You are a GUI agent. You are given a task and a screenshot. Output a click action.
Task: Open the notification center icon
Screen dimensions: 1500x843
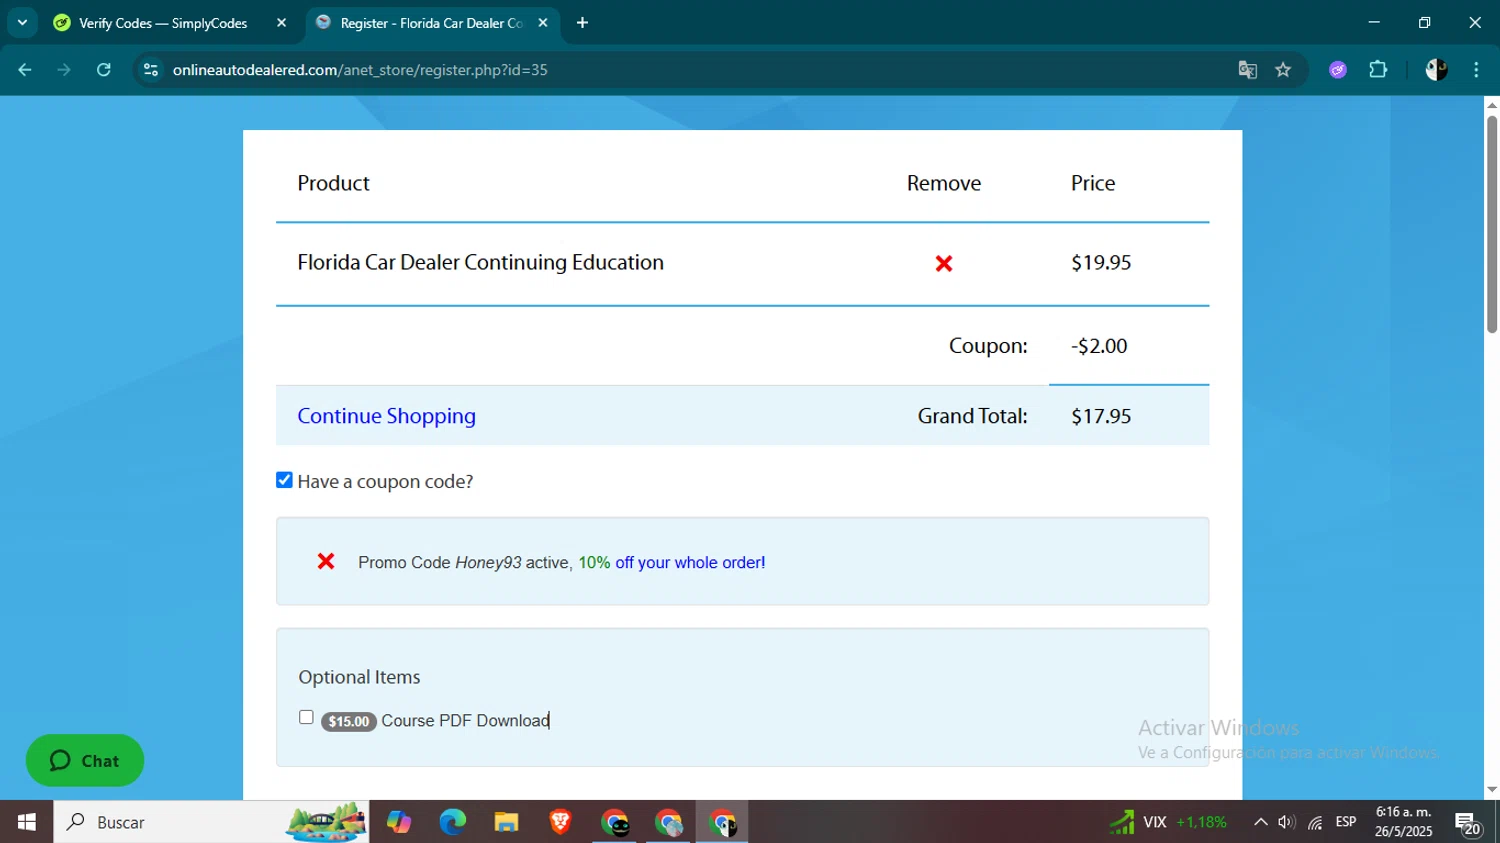[x=1468, y=823]
